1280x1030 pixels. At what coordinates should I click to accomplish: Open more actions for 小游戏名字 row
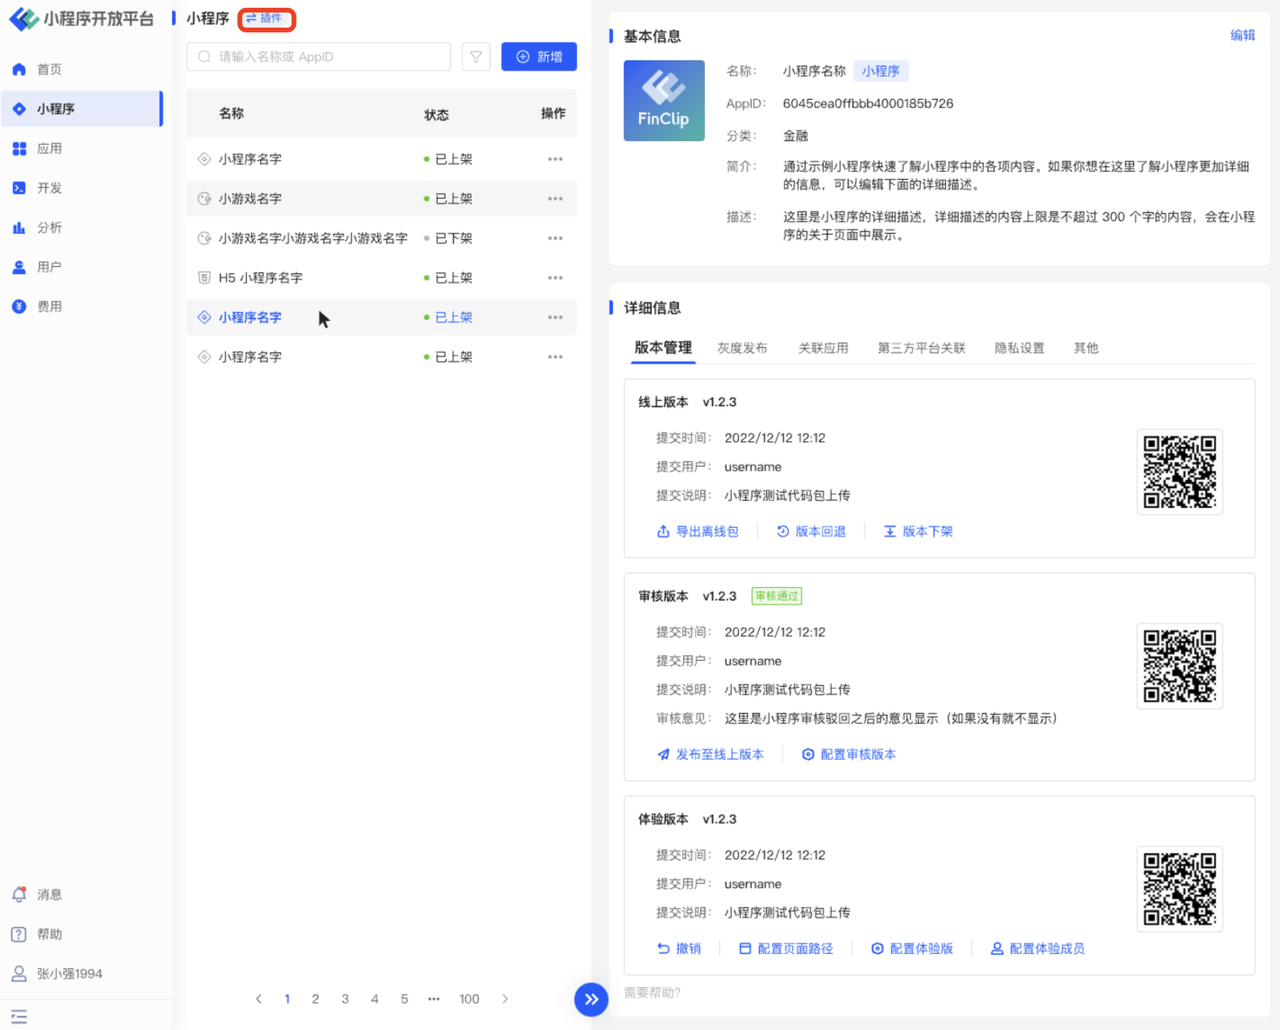coord(555,199)
